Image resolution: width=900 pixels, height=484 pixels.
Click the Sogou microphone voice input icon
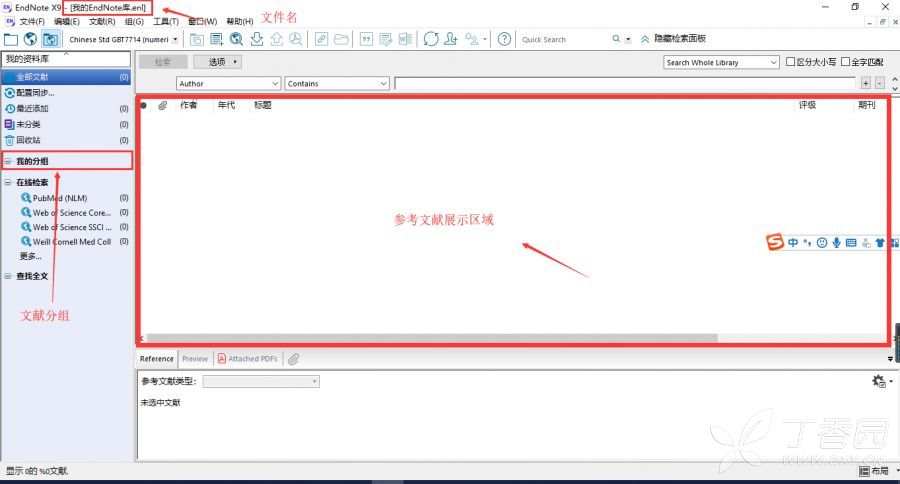(836, 243)
